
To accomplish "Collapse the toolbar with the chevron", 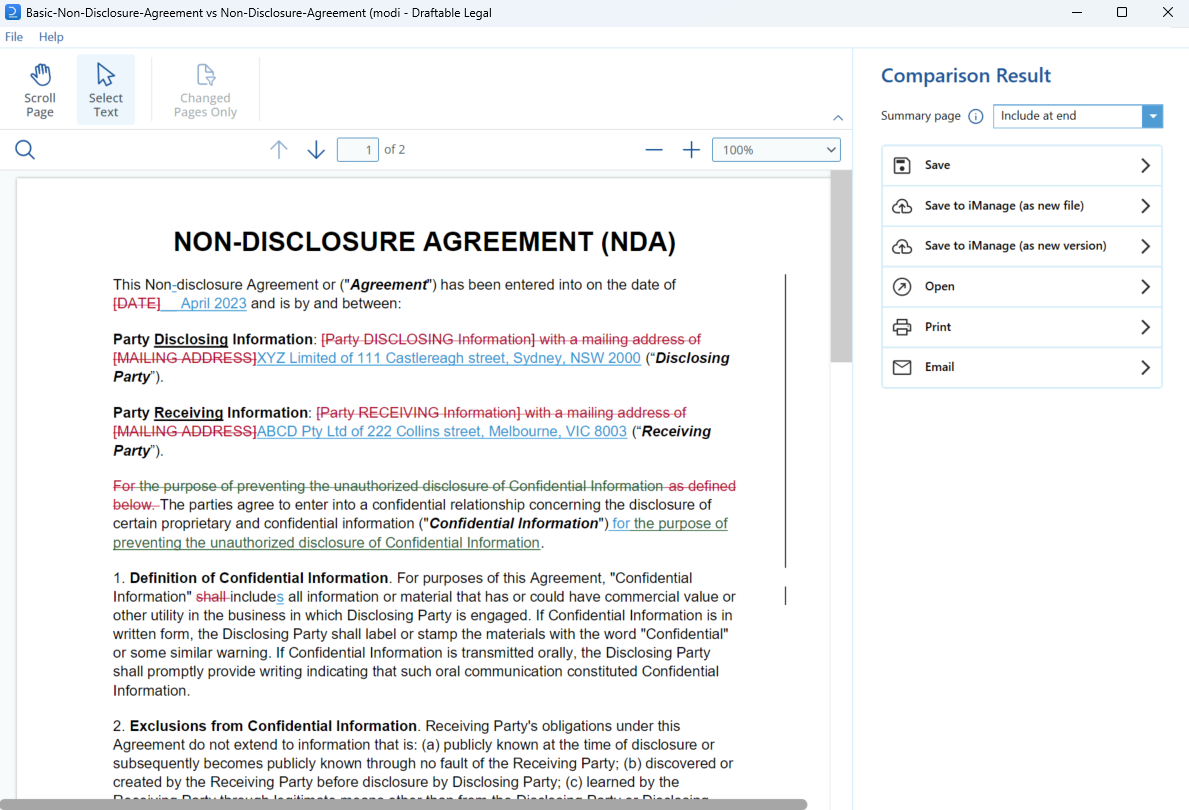I will [x=838, y=118].
